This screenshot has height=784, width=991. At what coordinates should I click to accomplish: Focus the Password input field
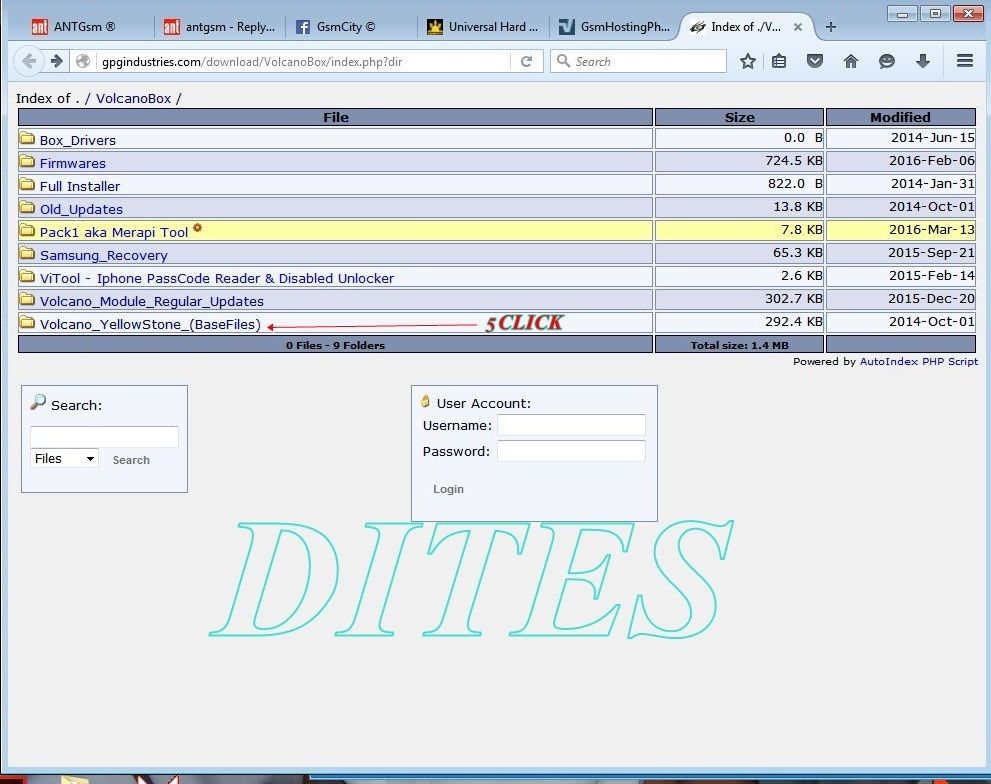(571, 451)
